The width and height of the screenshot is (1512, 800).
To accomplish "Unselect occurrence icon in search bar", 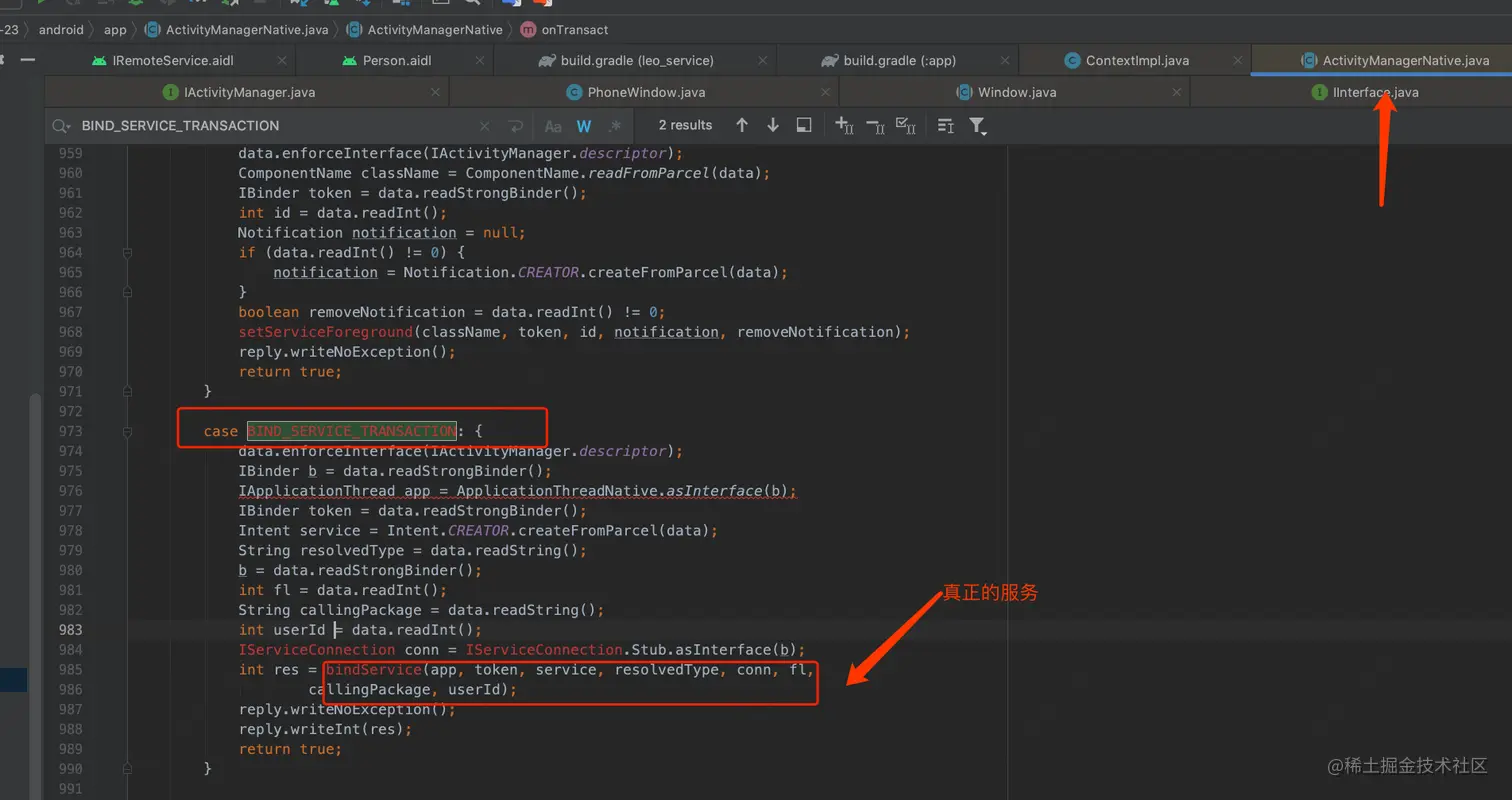I will [x=875, y=125].
